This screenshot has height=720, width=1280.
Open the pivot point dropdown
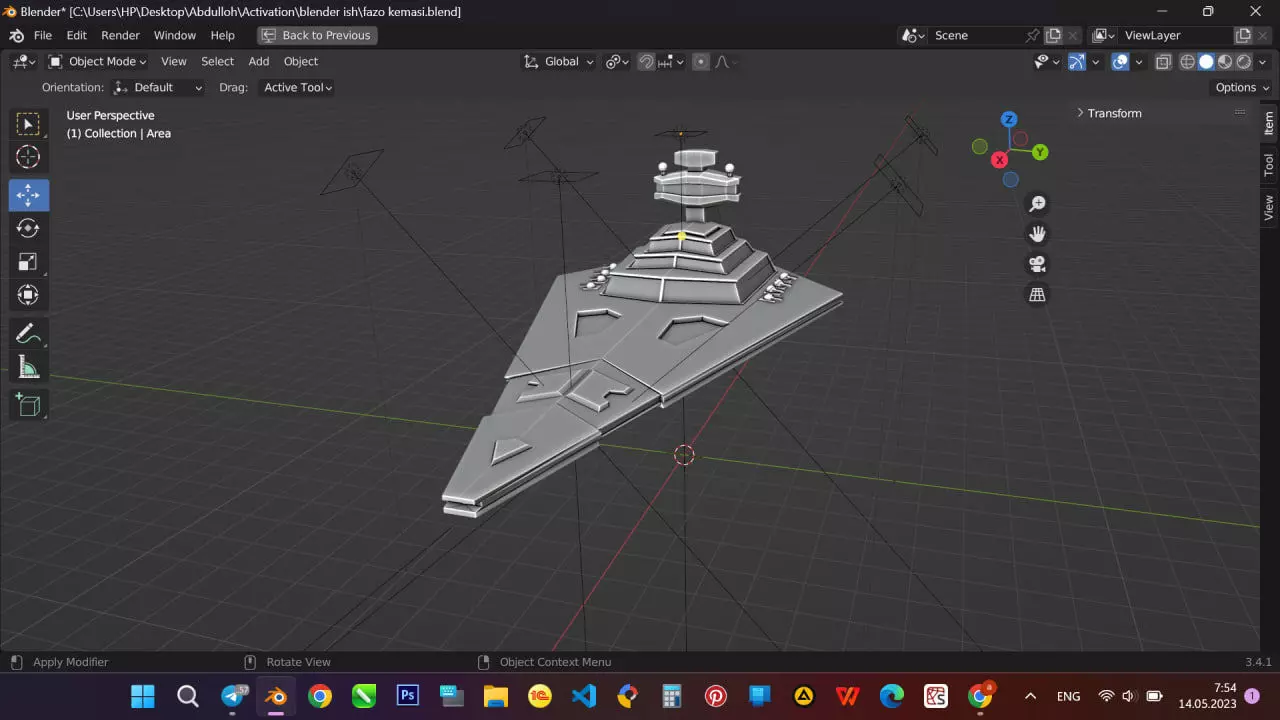pyautogui.click(x=617, y=62)
